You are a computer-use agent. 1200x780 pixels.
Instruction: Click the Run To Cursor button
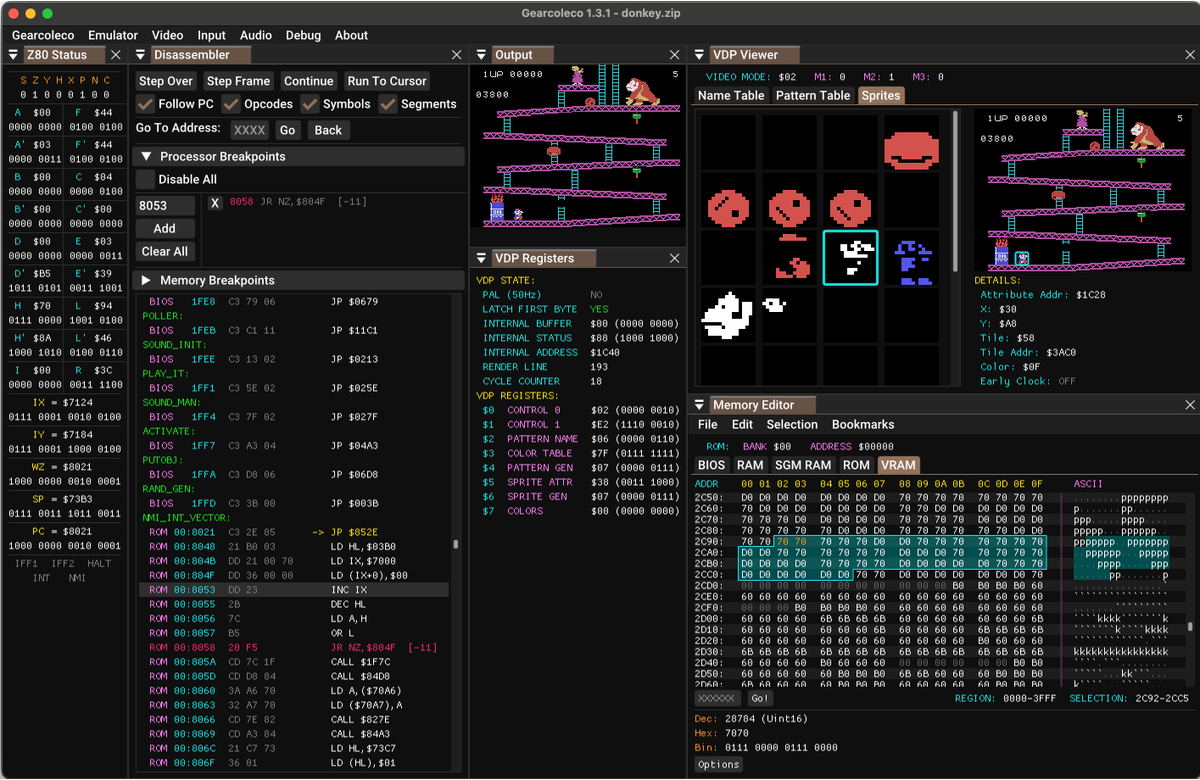pos(387,81)
